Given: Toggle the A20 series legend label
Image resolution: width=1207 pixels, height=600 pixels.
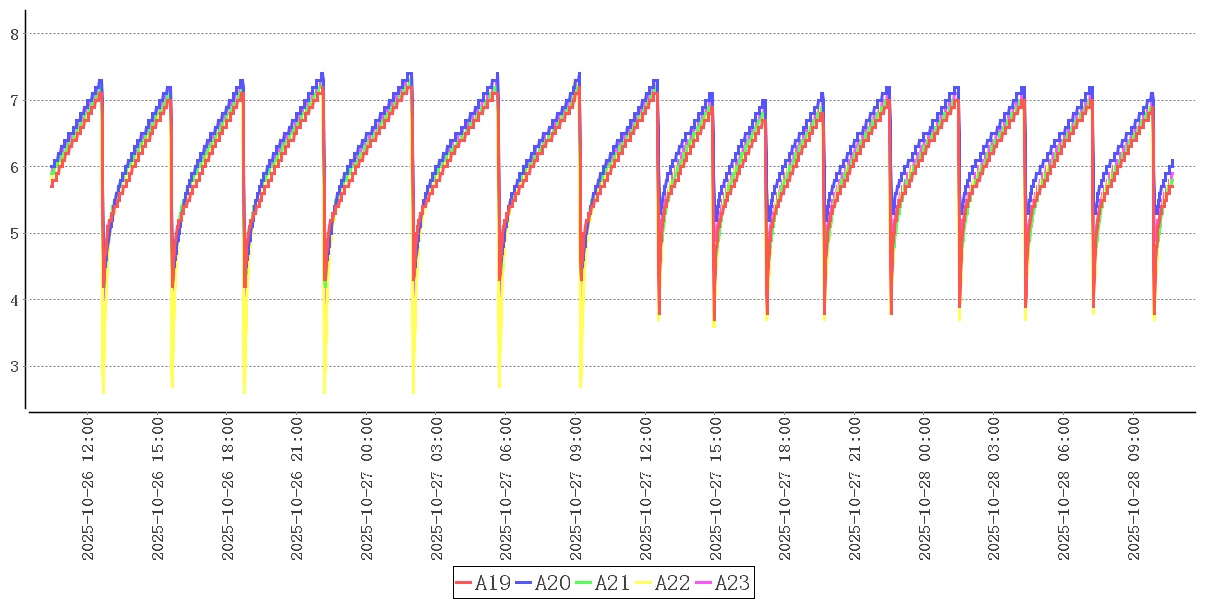Looking at the screenshot, I should click(553, 583).
